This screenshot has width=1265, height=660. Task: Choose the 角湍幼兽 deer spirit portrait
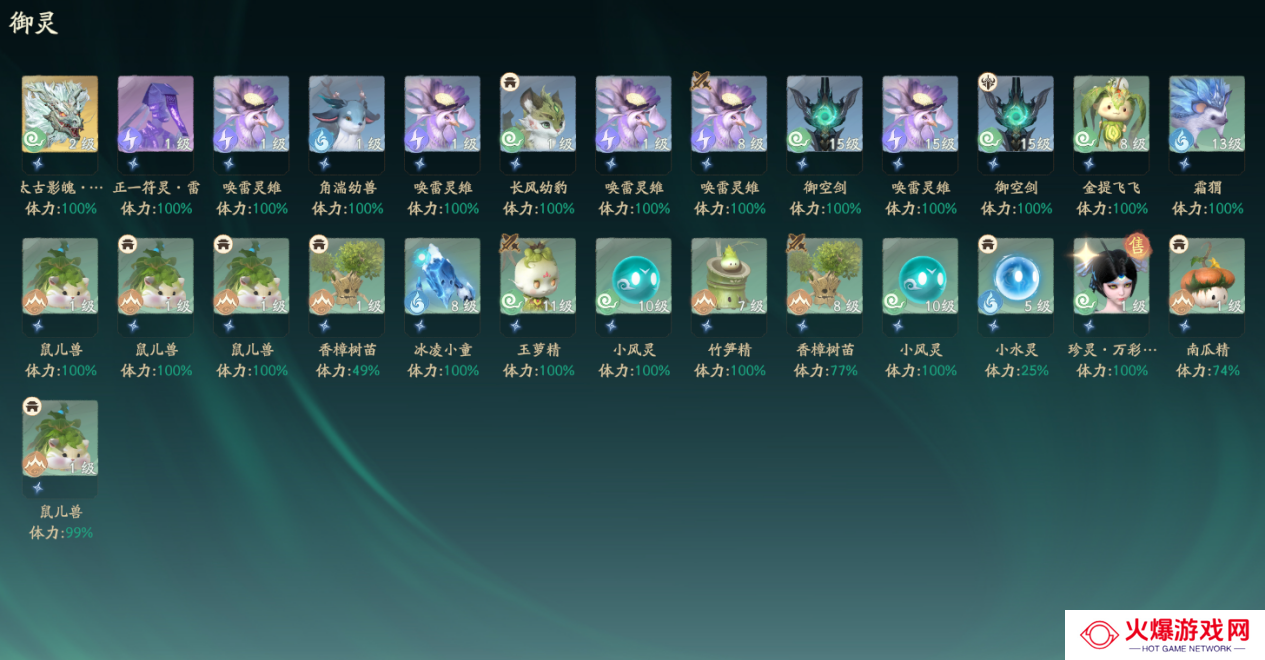[x=347, y=114]
